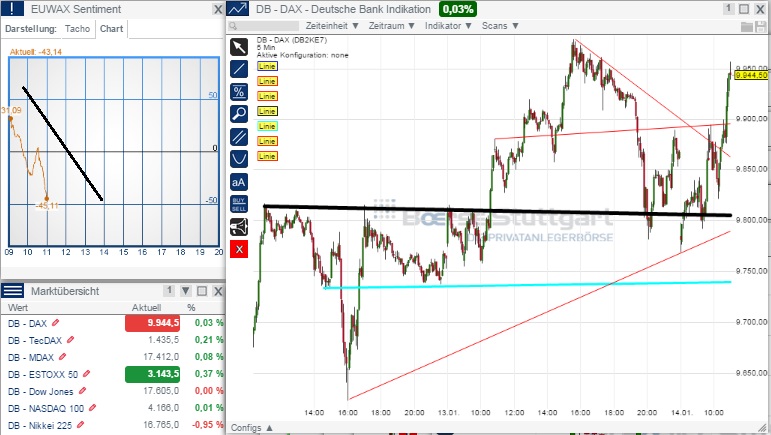Select the trend line drawing tool
771x435 pixels.
pos(239,69)
